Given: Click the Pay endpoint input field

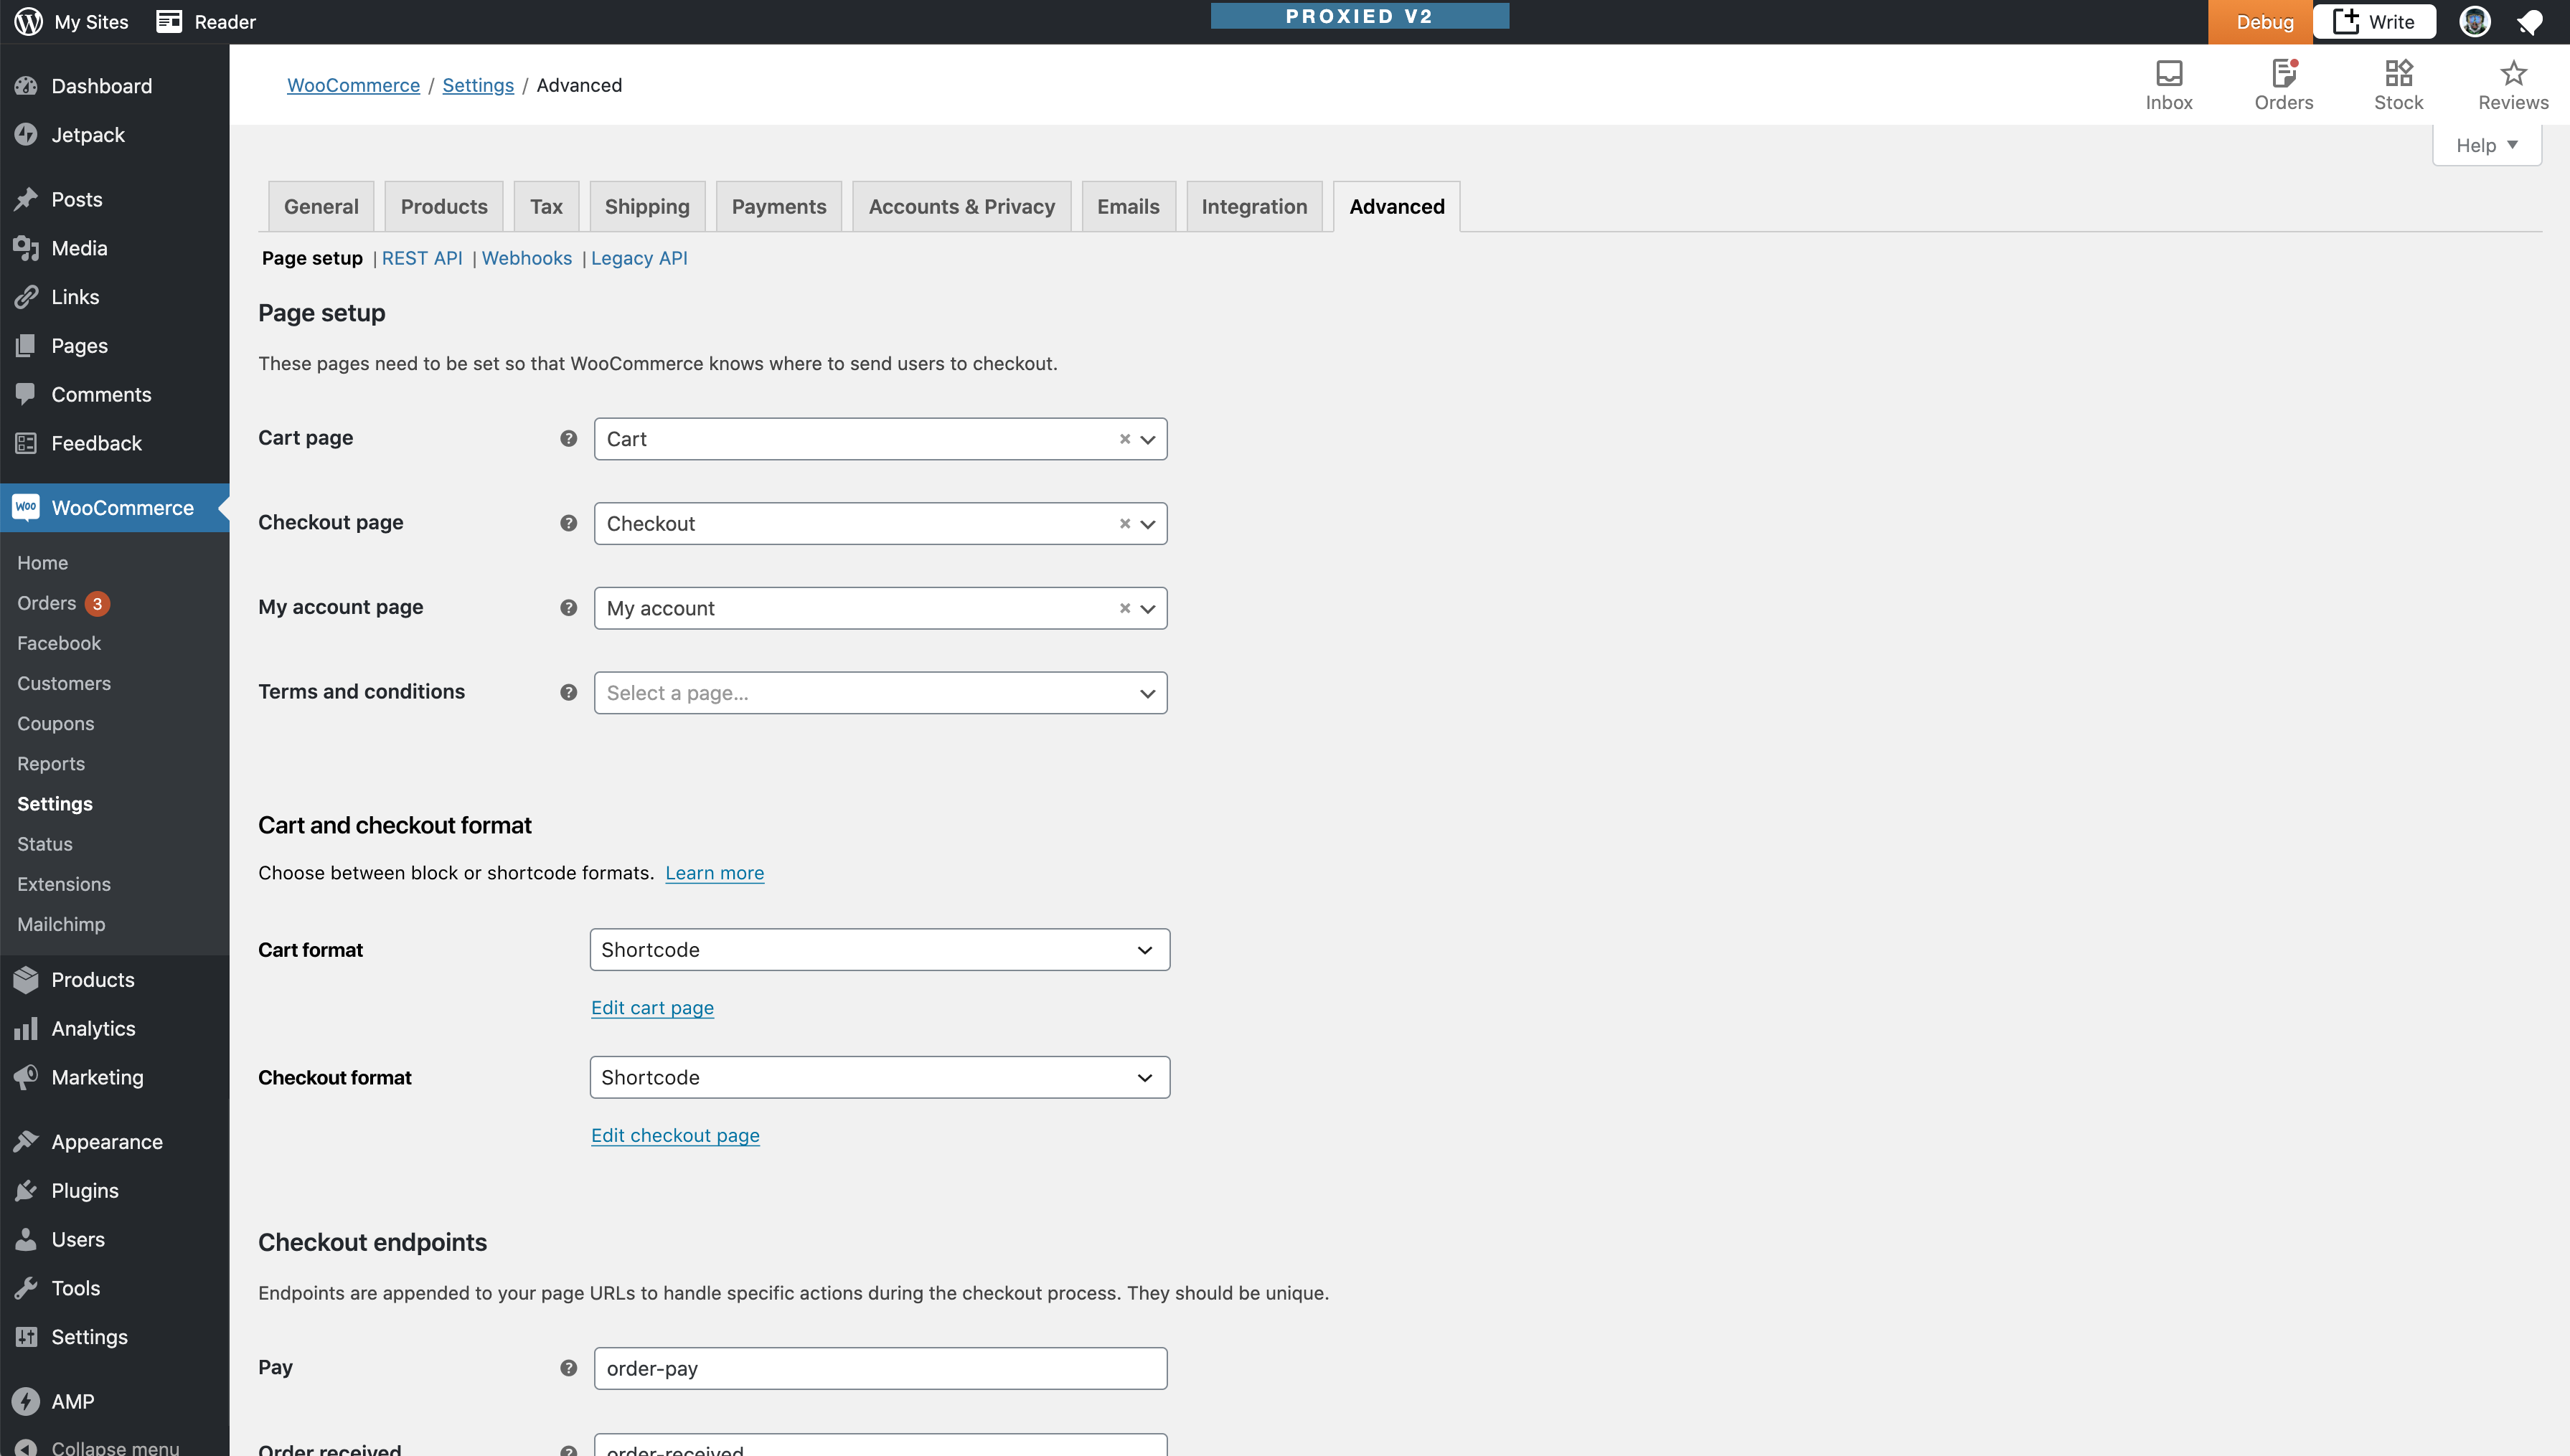Looking at the screenshot, I should (x=879, y=1367).
